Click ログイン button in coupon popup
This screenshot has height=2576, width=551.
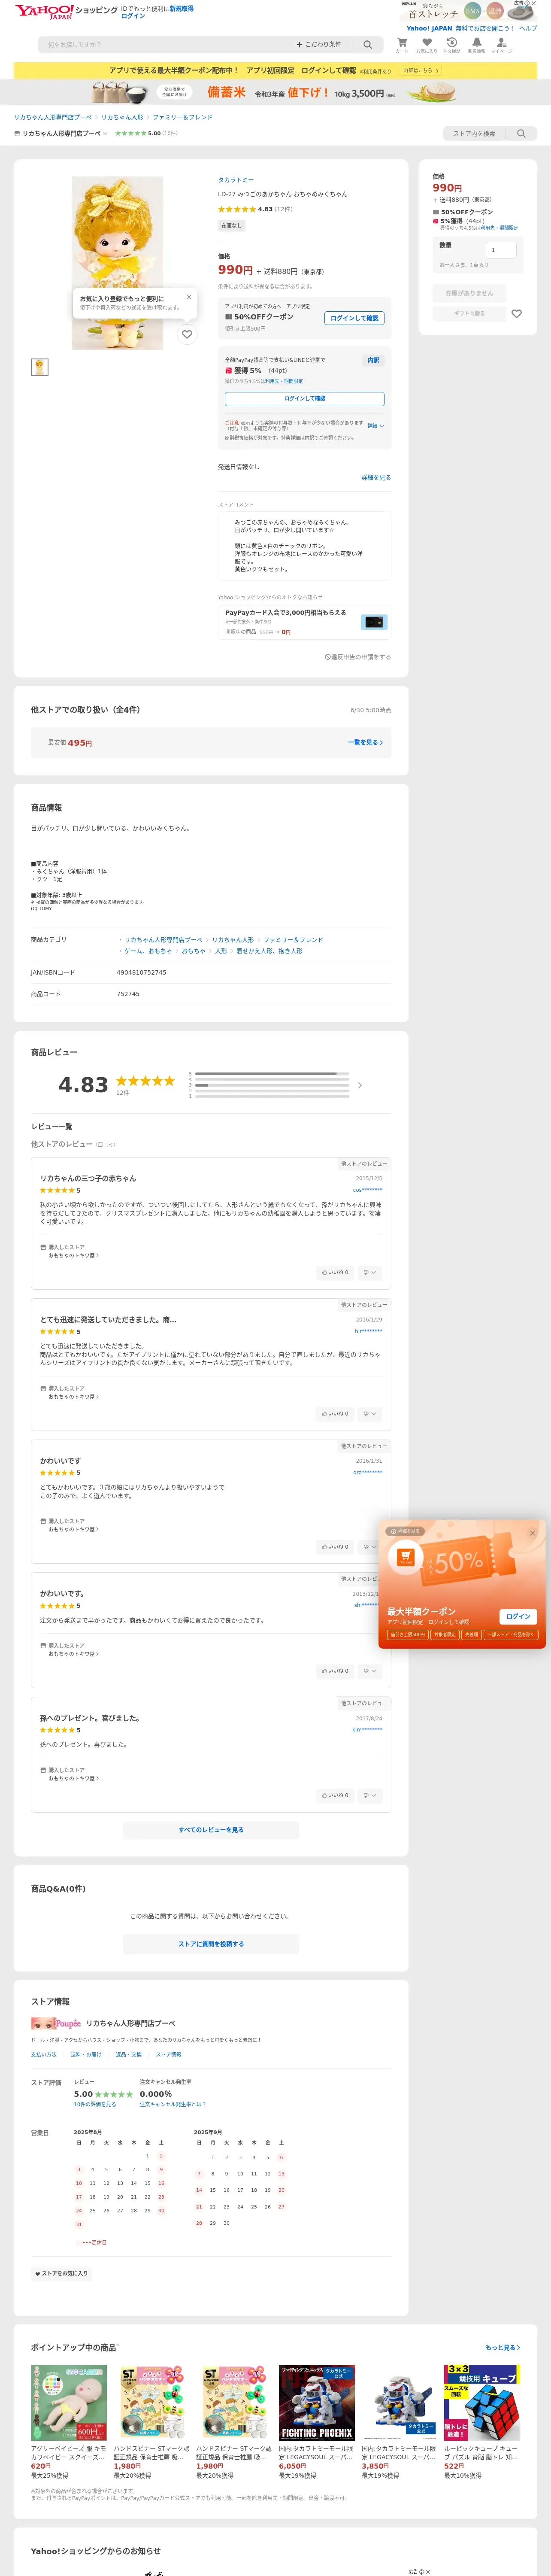518,1616
